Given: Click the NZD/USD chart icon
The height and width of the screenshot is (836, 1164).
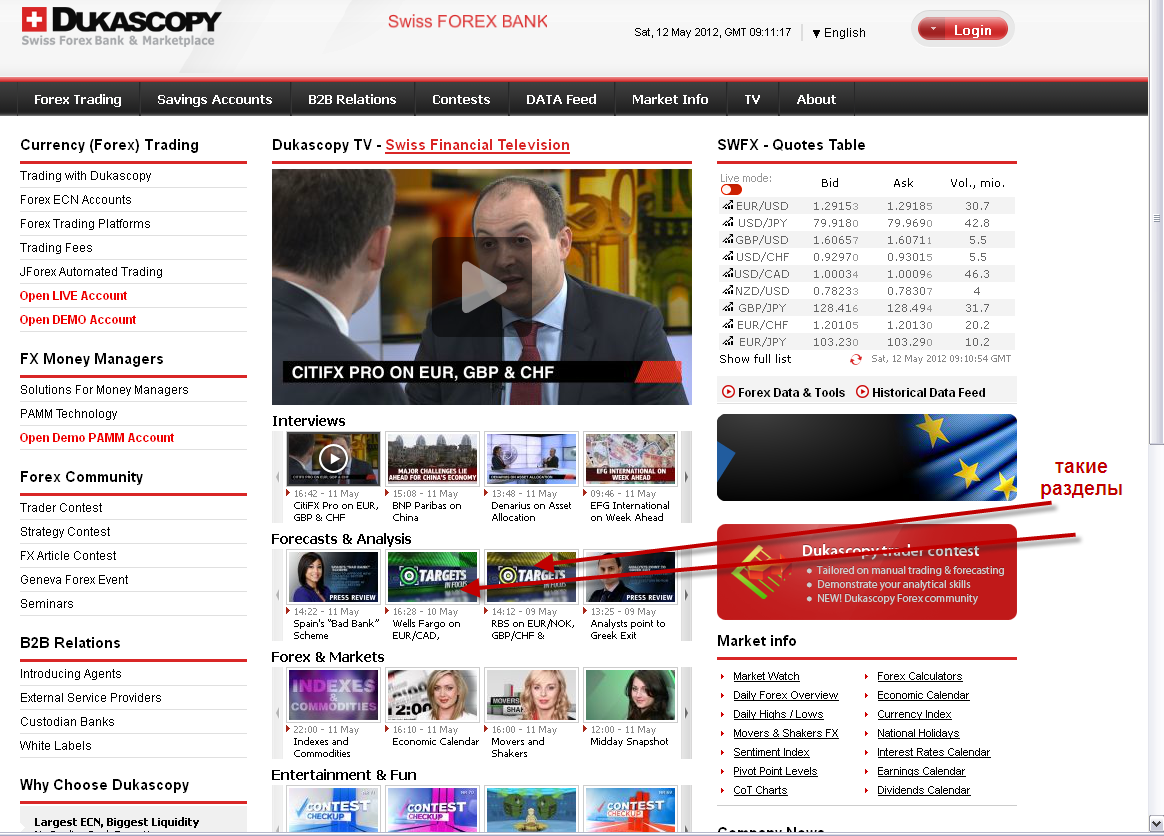Looking at the screenshot, I should 728,290.
